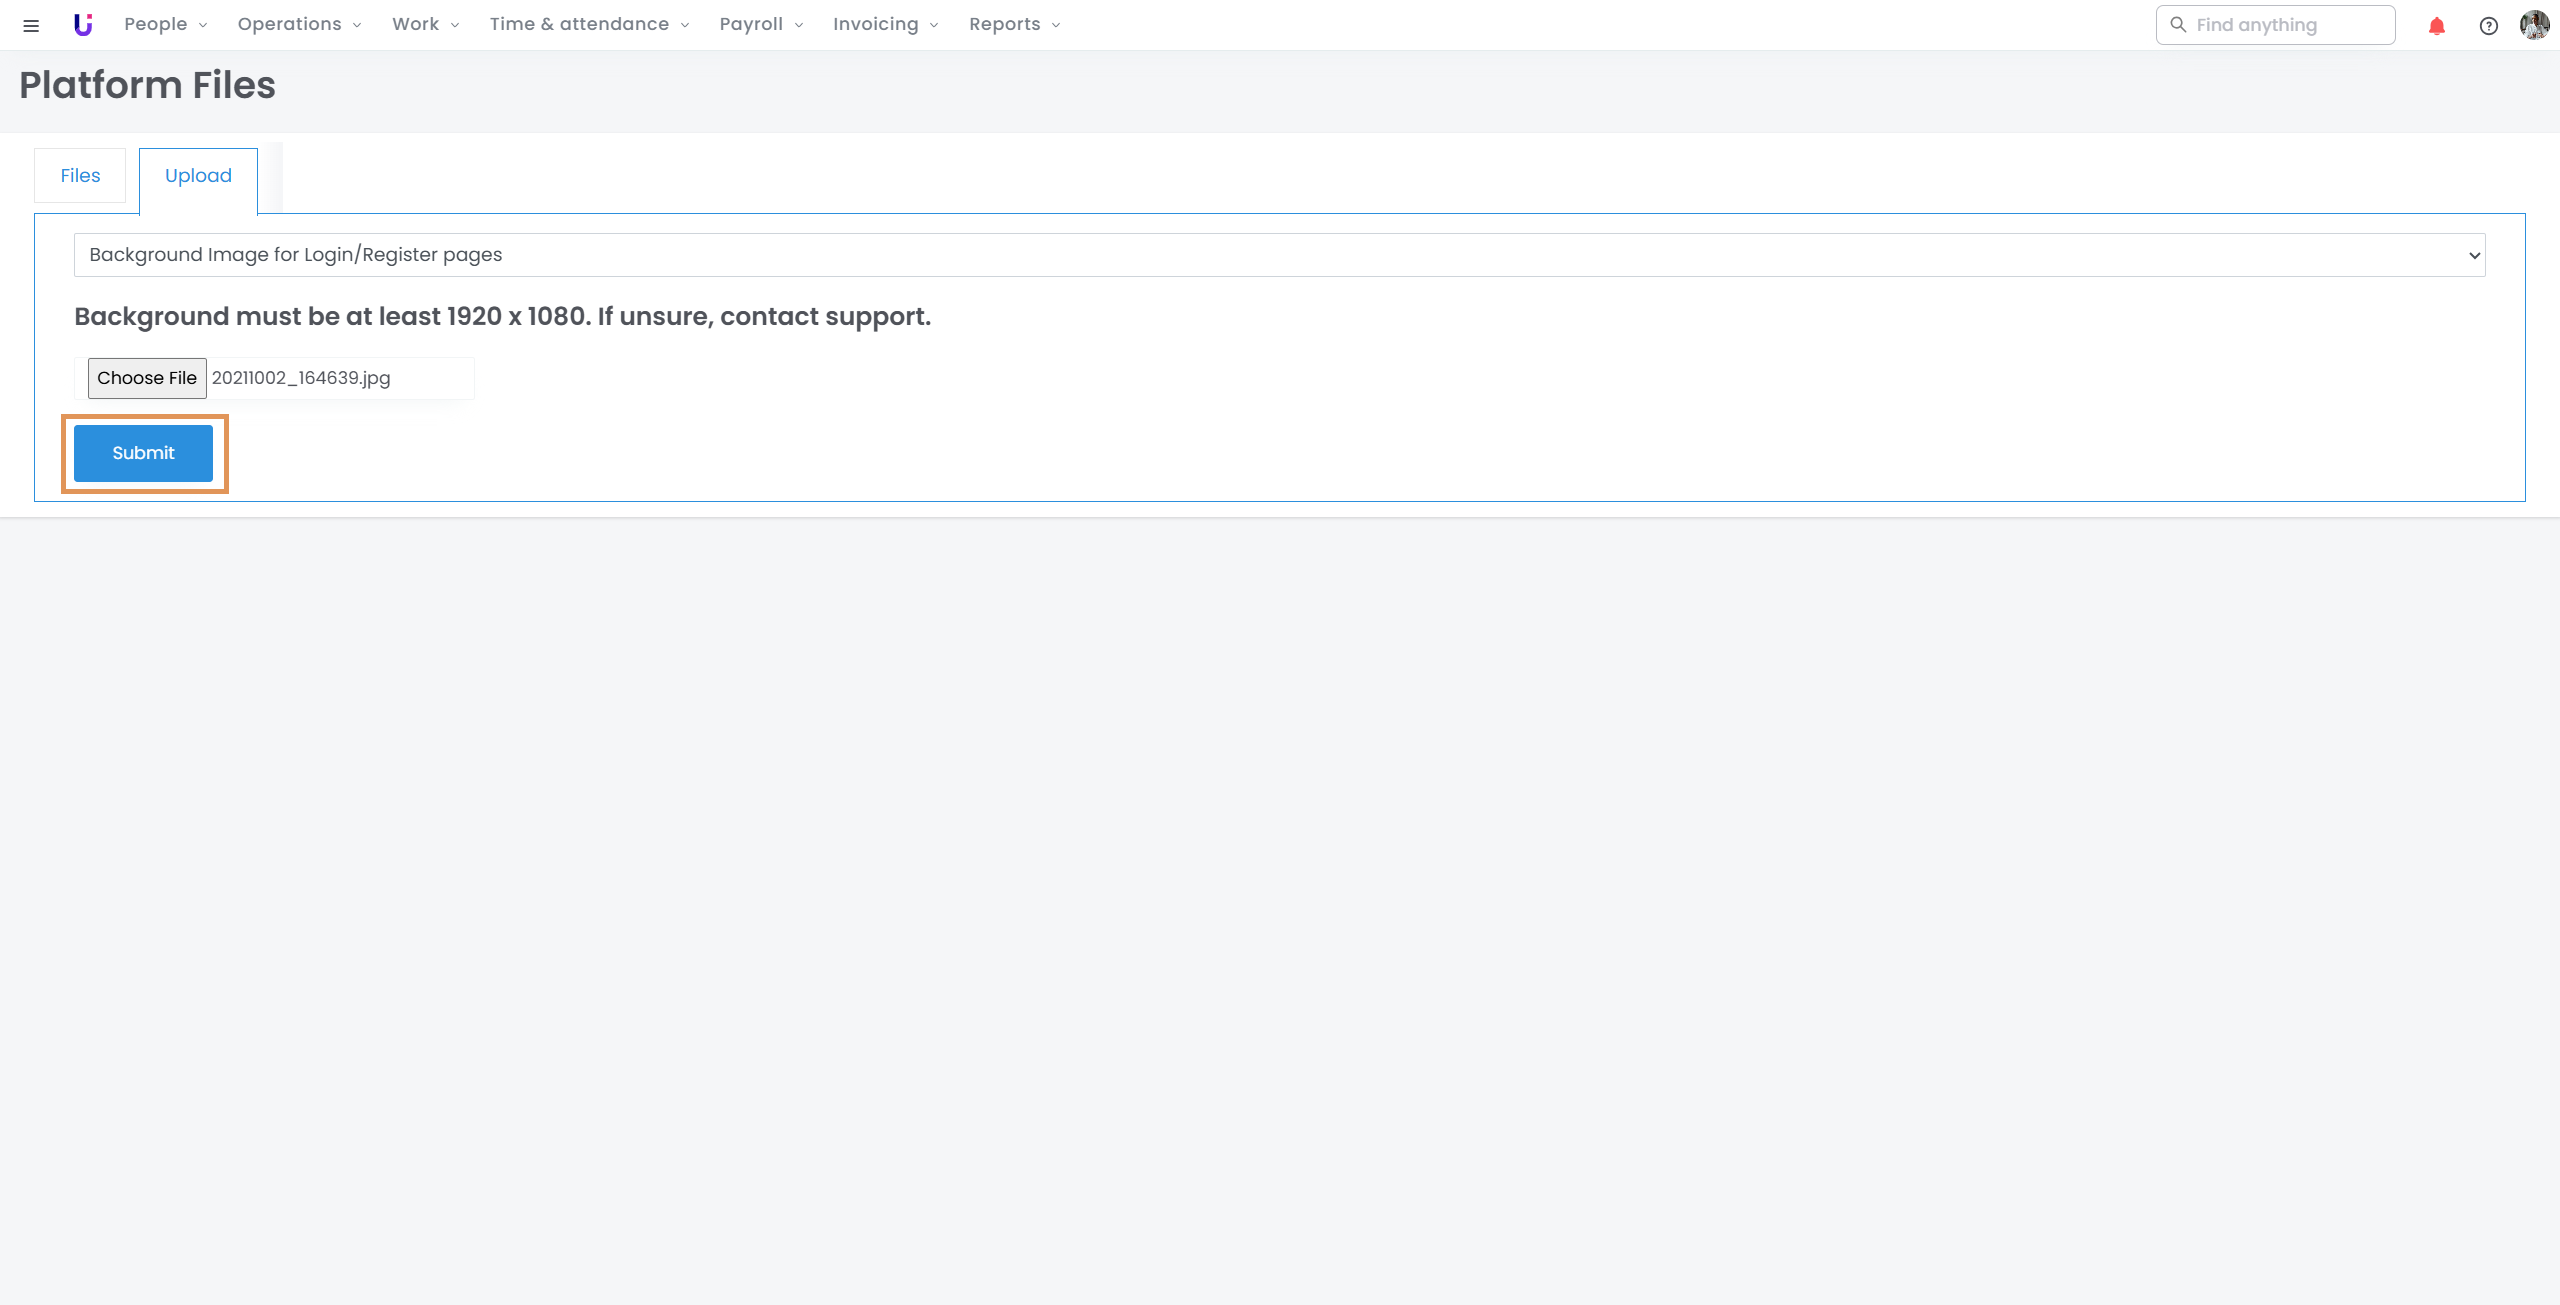Focus the Find anything search field
Screen dimensions: 2560x1305
2290,25
